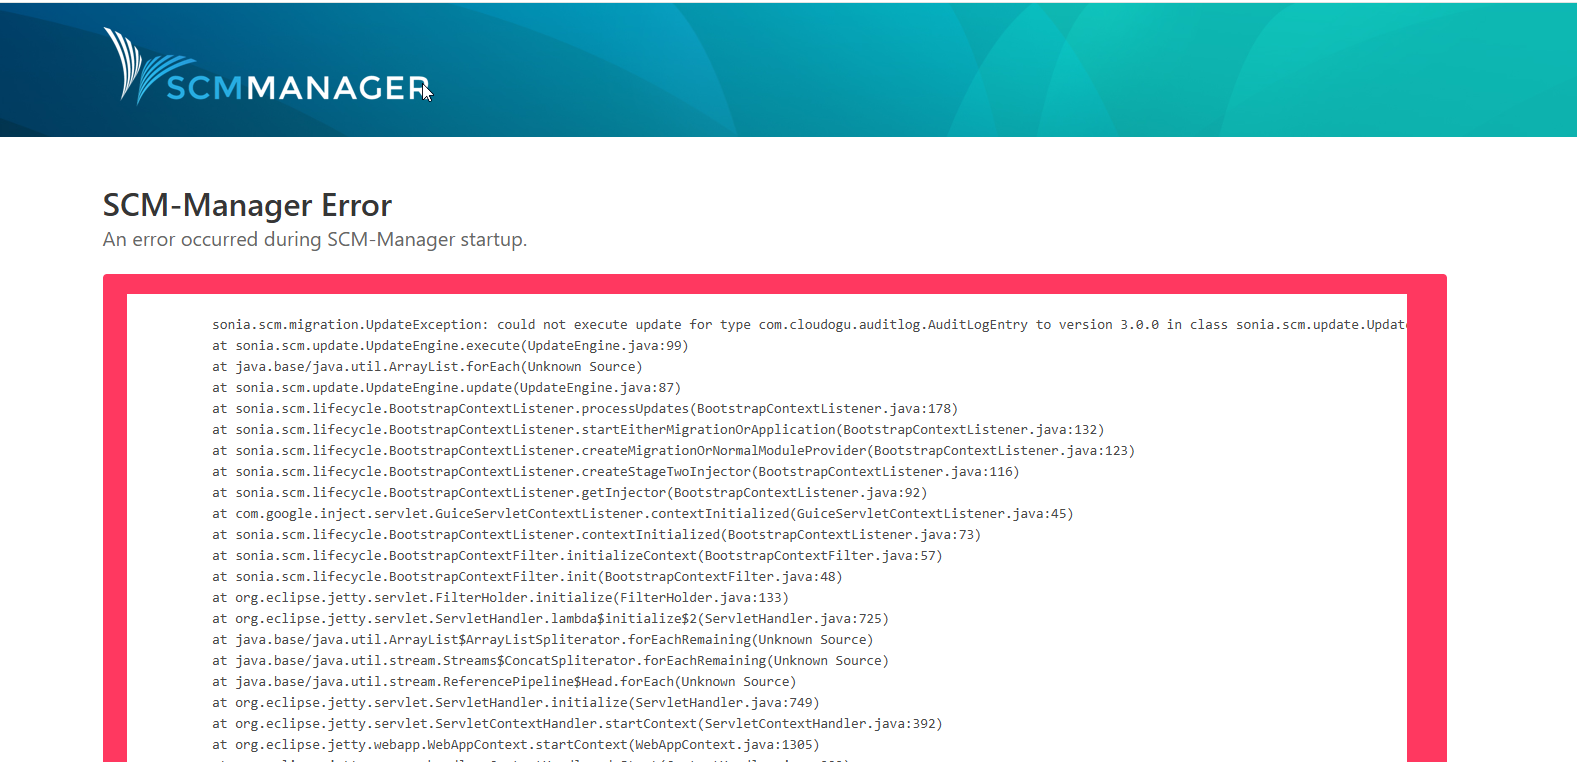
Task: Click the "SCM-Manager Error" heading
Action: coord(247,205)
